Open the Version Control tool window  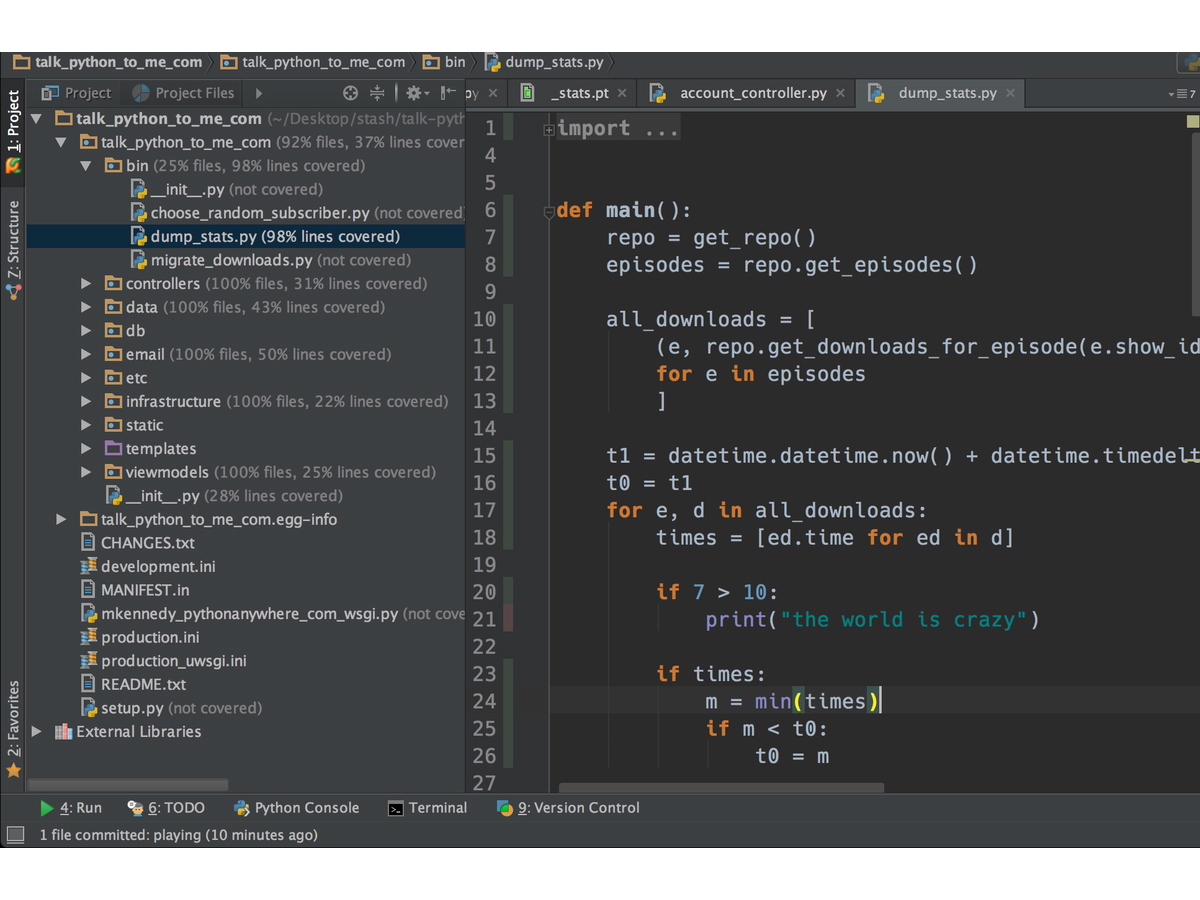568,808
